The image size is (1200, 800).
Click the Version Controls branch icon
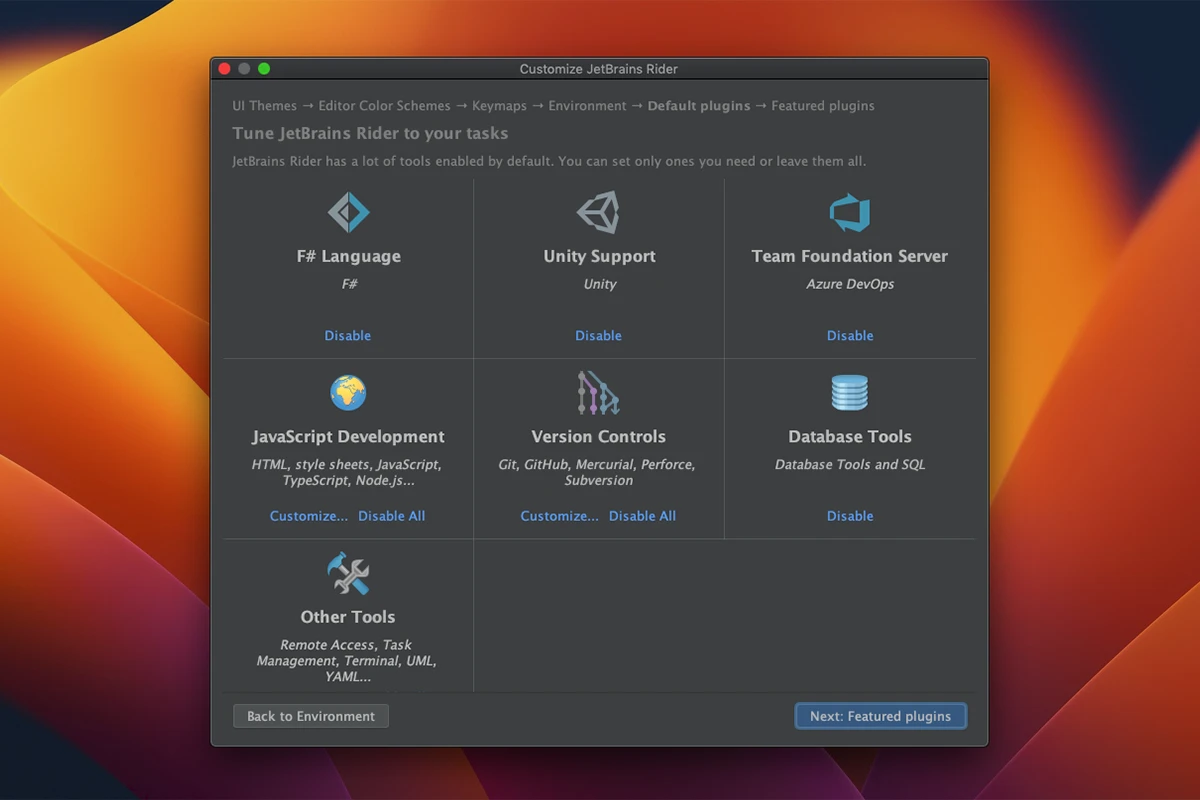599,393
